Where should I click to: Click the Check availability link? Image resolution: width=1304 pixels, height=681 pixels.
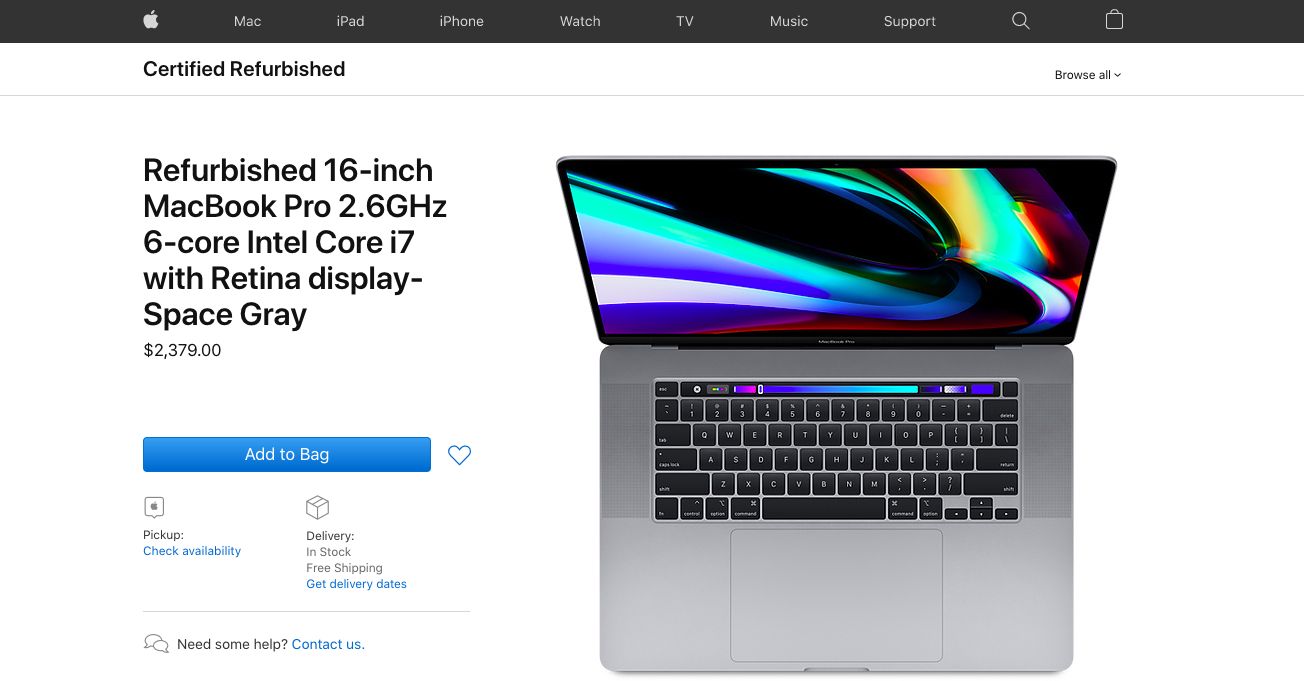[x=192, y=551]
